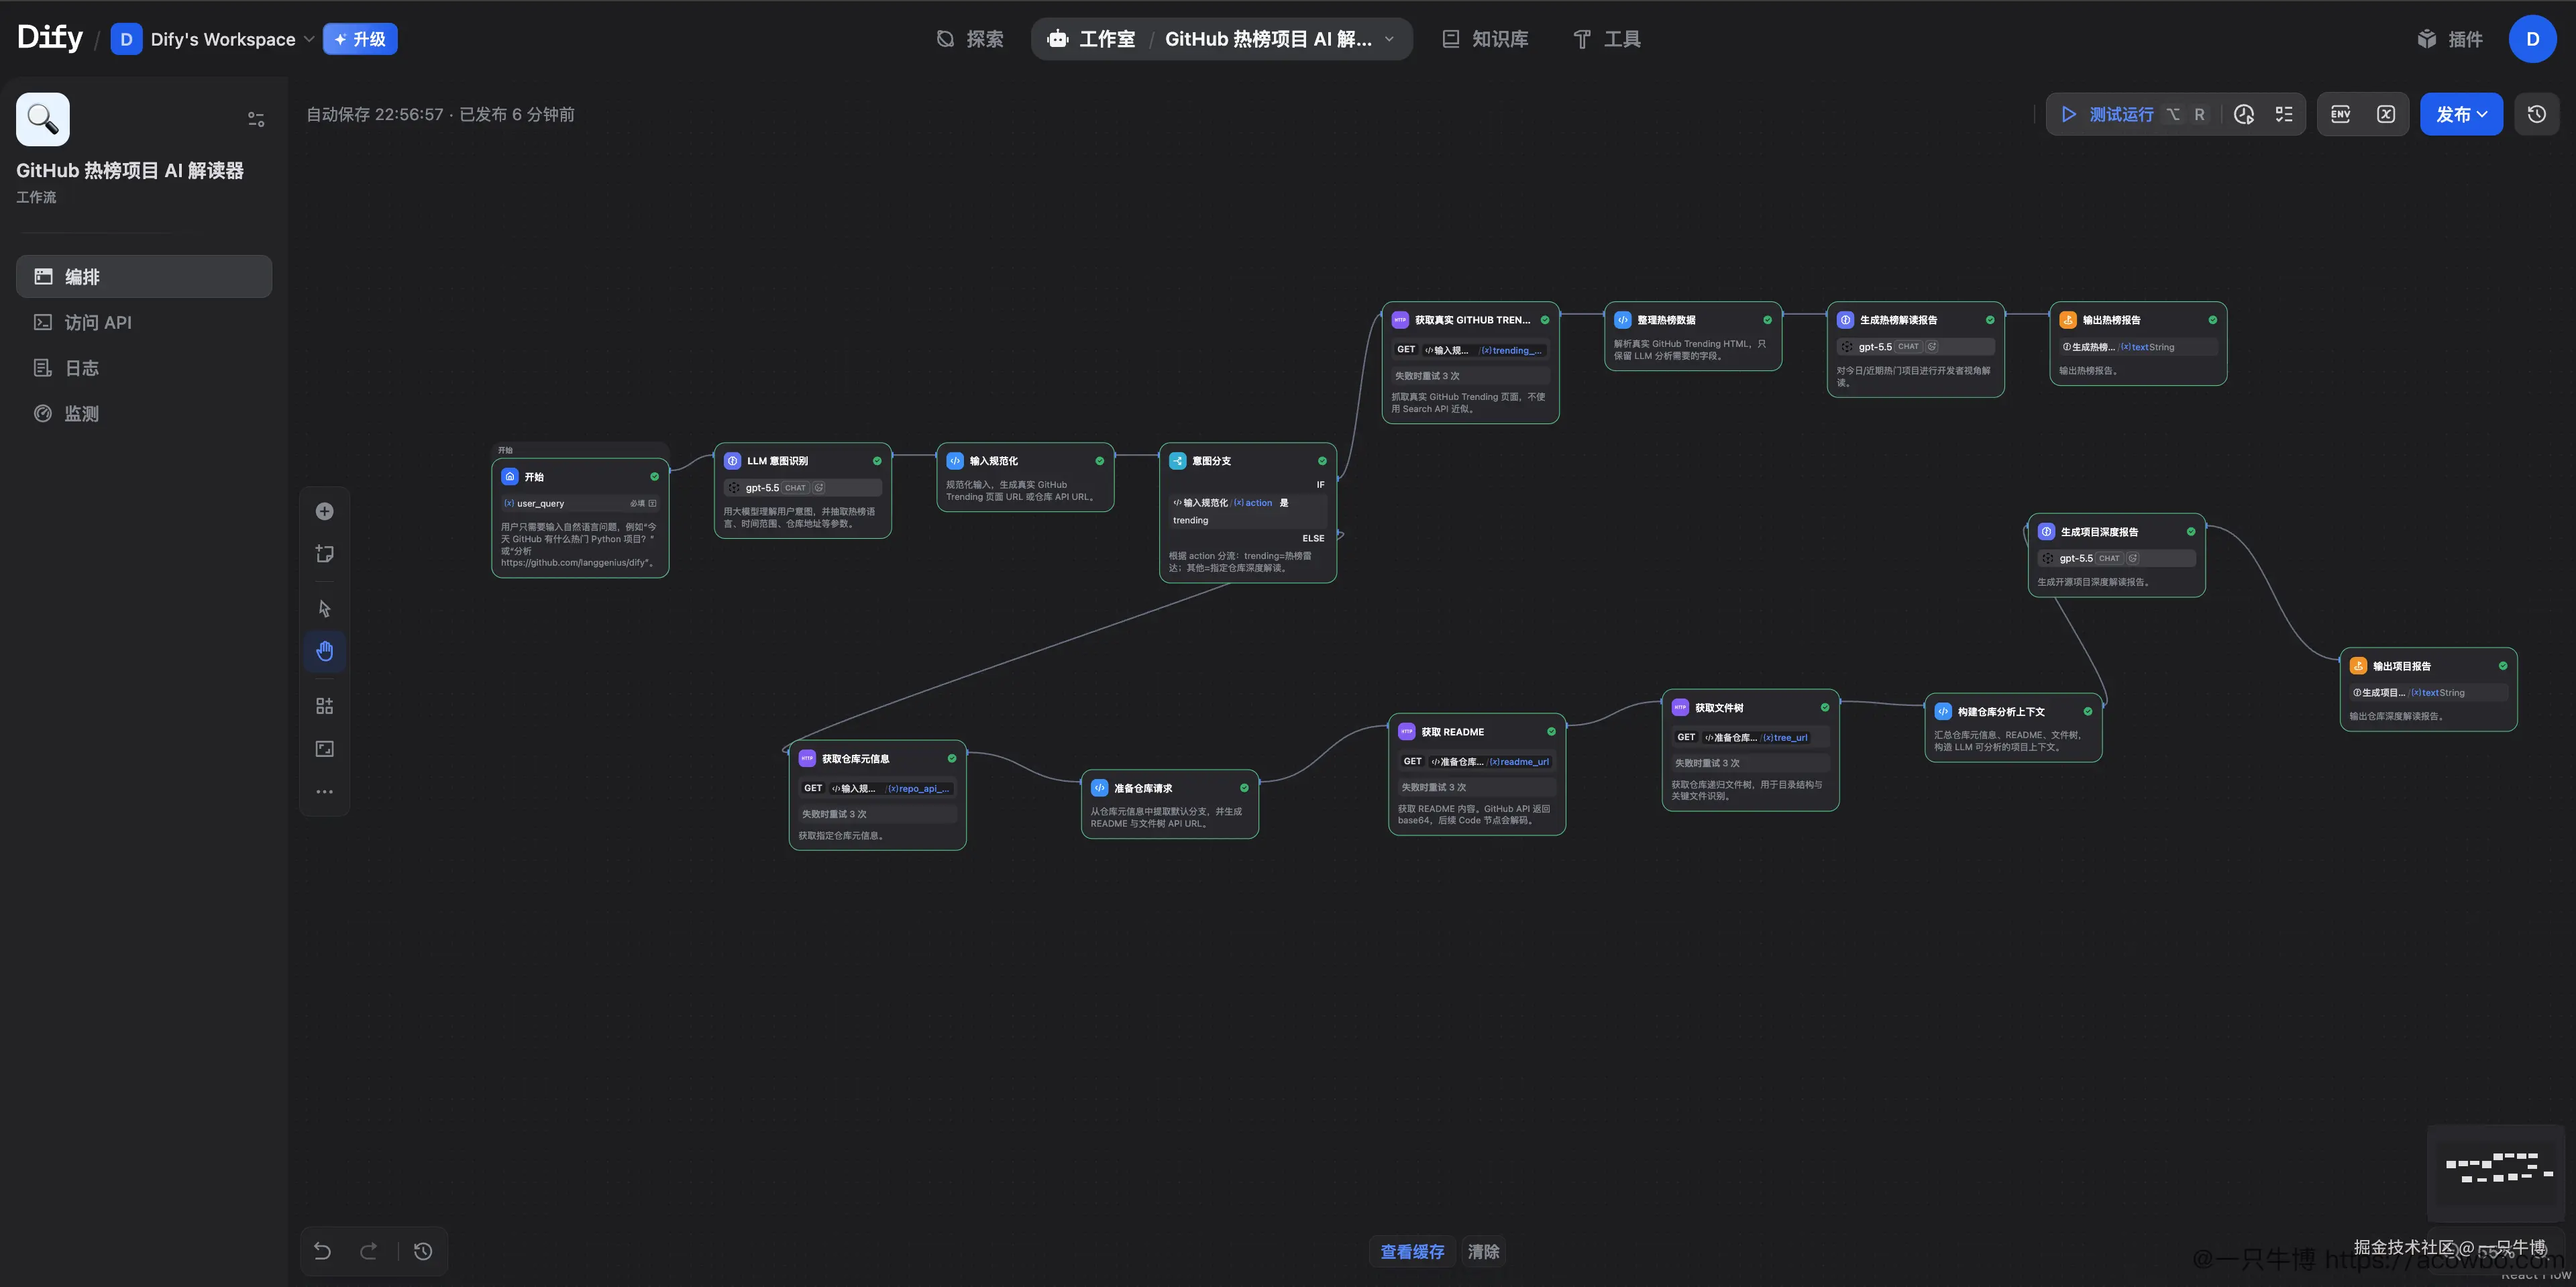
Task: Click the 开始 start node home icon
Action: (x=510, y=477)
